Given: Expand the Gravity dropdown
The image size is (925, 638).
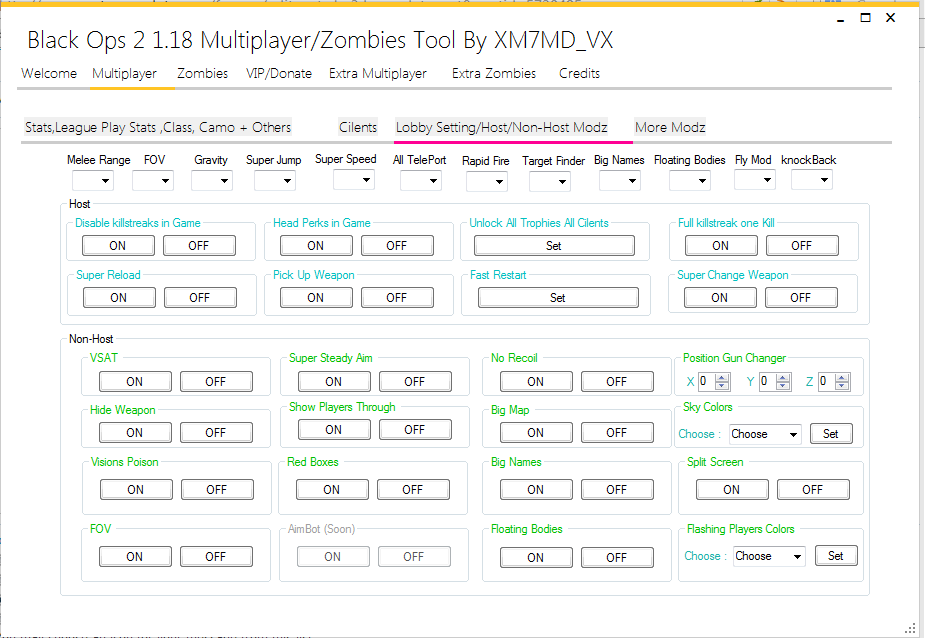Looking at the screenshot, I should pos(212,181).
